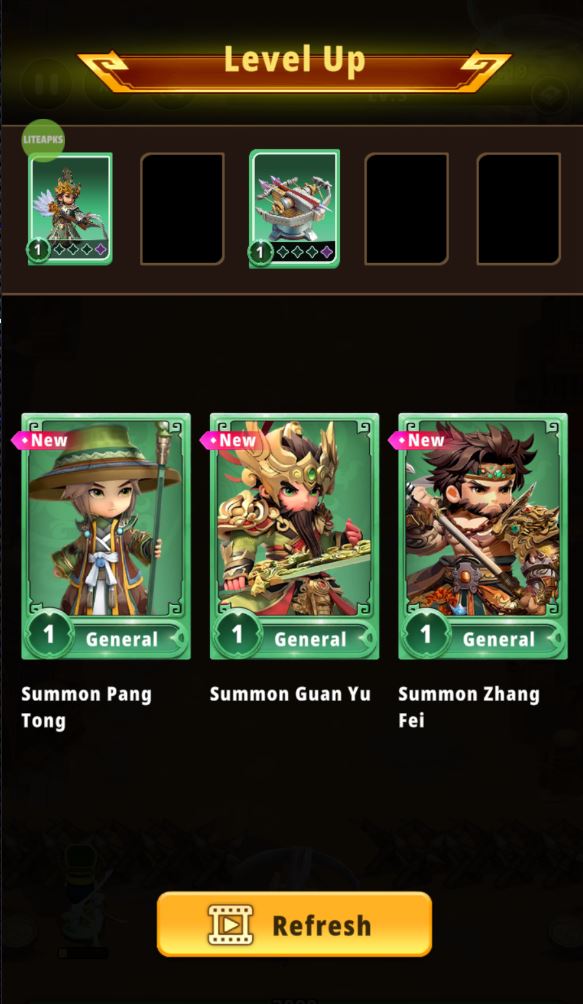
Task: Tap the New badge on Pang Tong card
Action: click(40, 440)
